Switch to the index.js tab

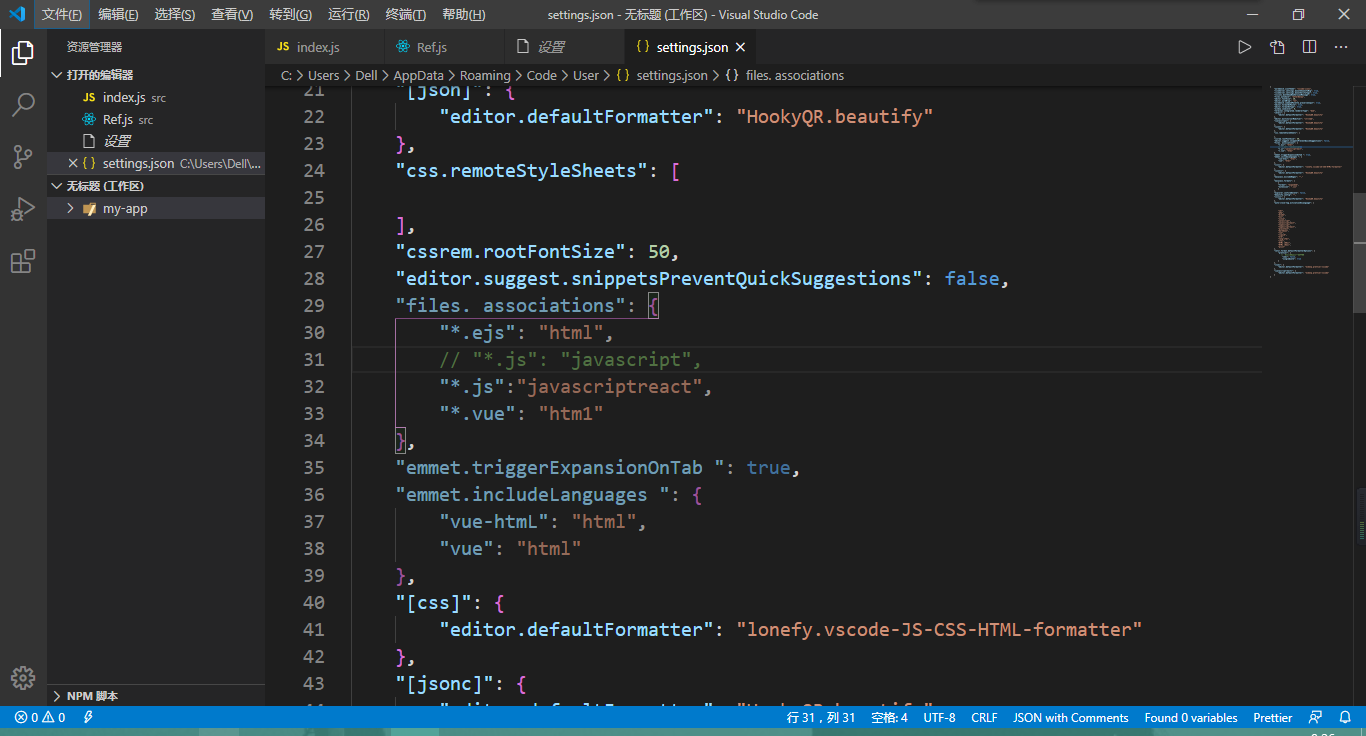(325, 47)
